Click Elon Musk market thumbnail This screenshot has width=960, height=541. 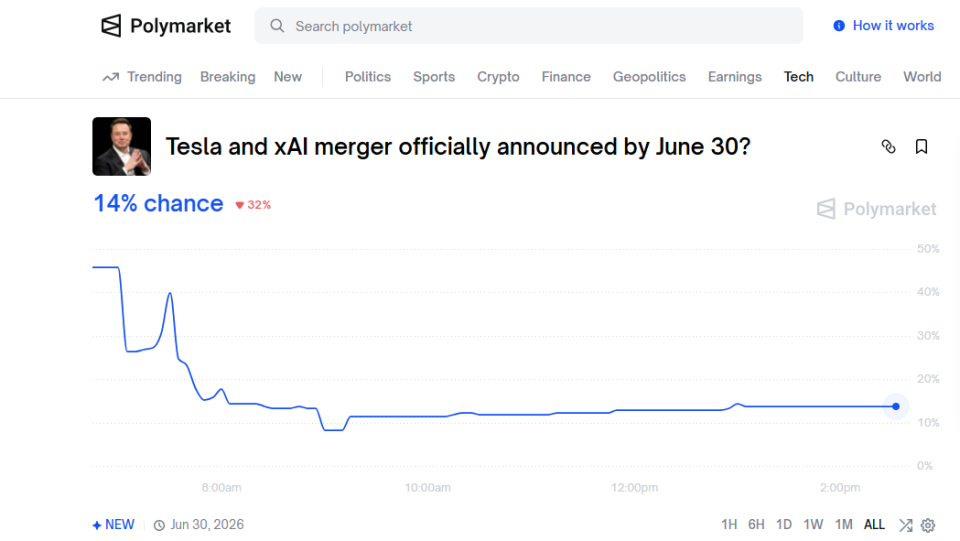[122, 147]
